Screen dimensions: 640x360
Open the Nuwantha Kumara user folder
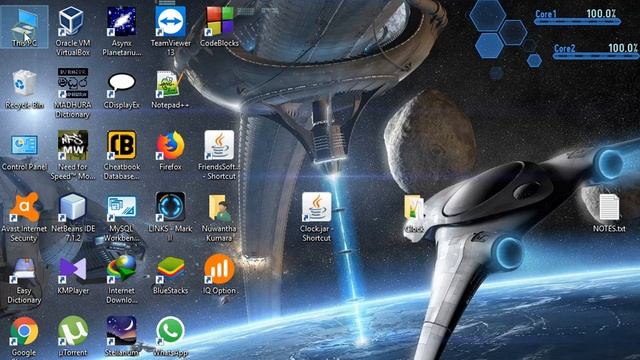[220, 218]
